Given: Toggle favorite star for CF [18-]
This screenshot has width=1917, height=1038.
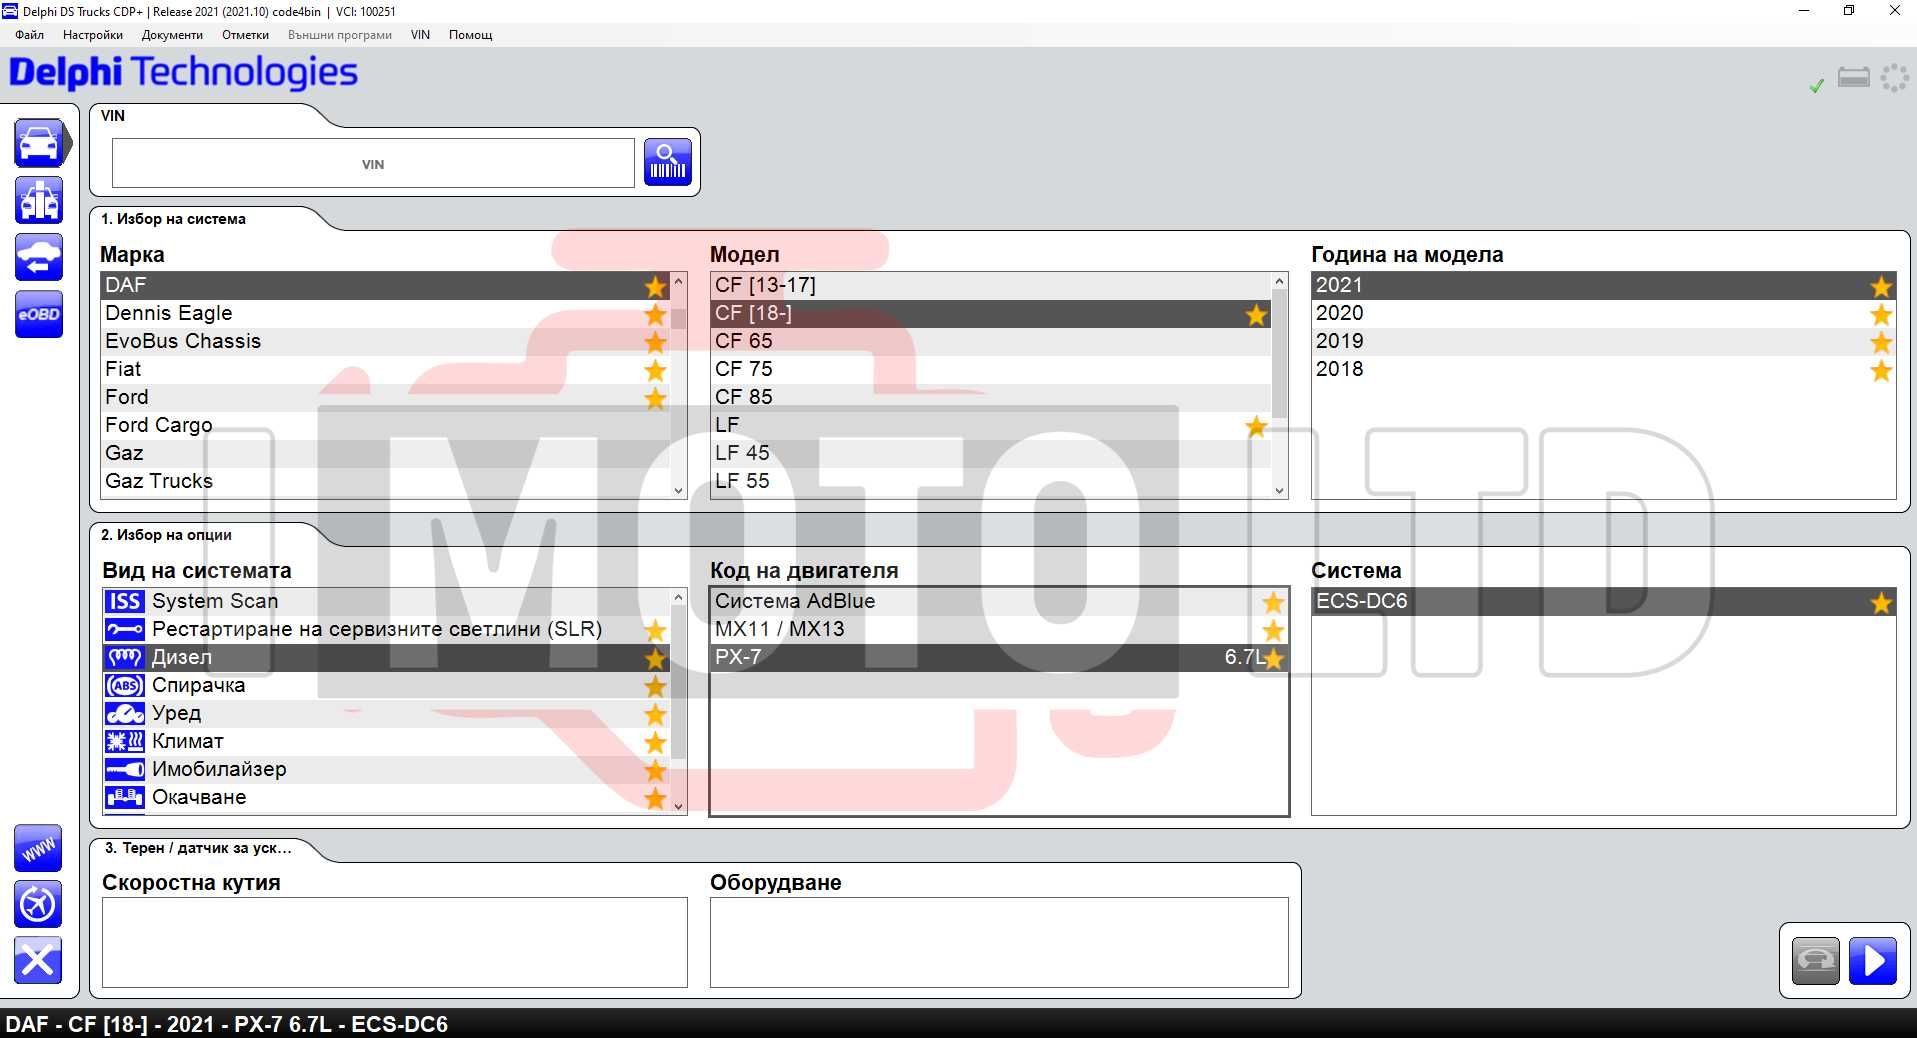Looking at the screenshot, I should (x=1257, y=314).
